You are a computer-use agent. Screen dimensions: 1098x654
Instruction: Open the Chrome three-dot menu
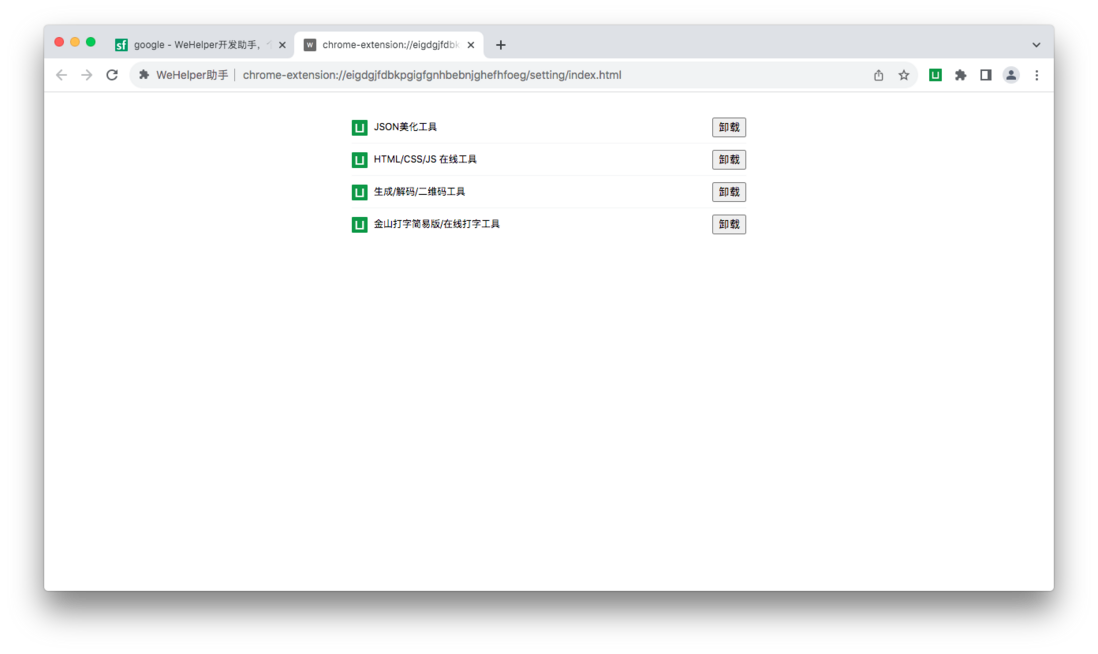point(1037,75)
